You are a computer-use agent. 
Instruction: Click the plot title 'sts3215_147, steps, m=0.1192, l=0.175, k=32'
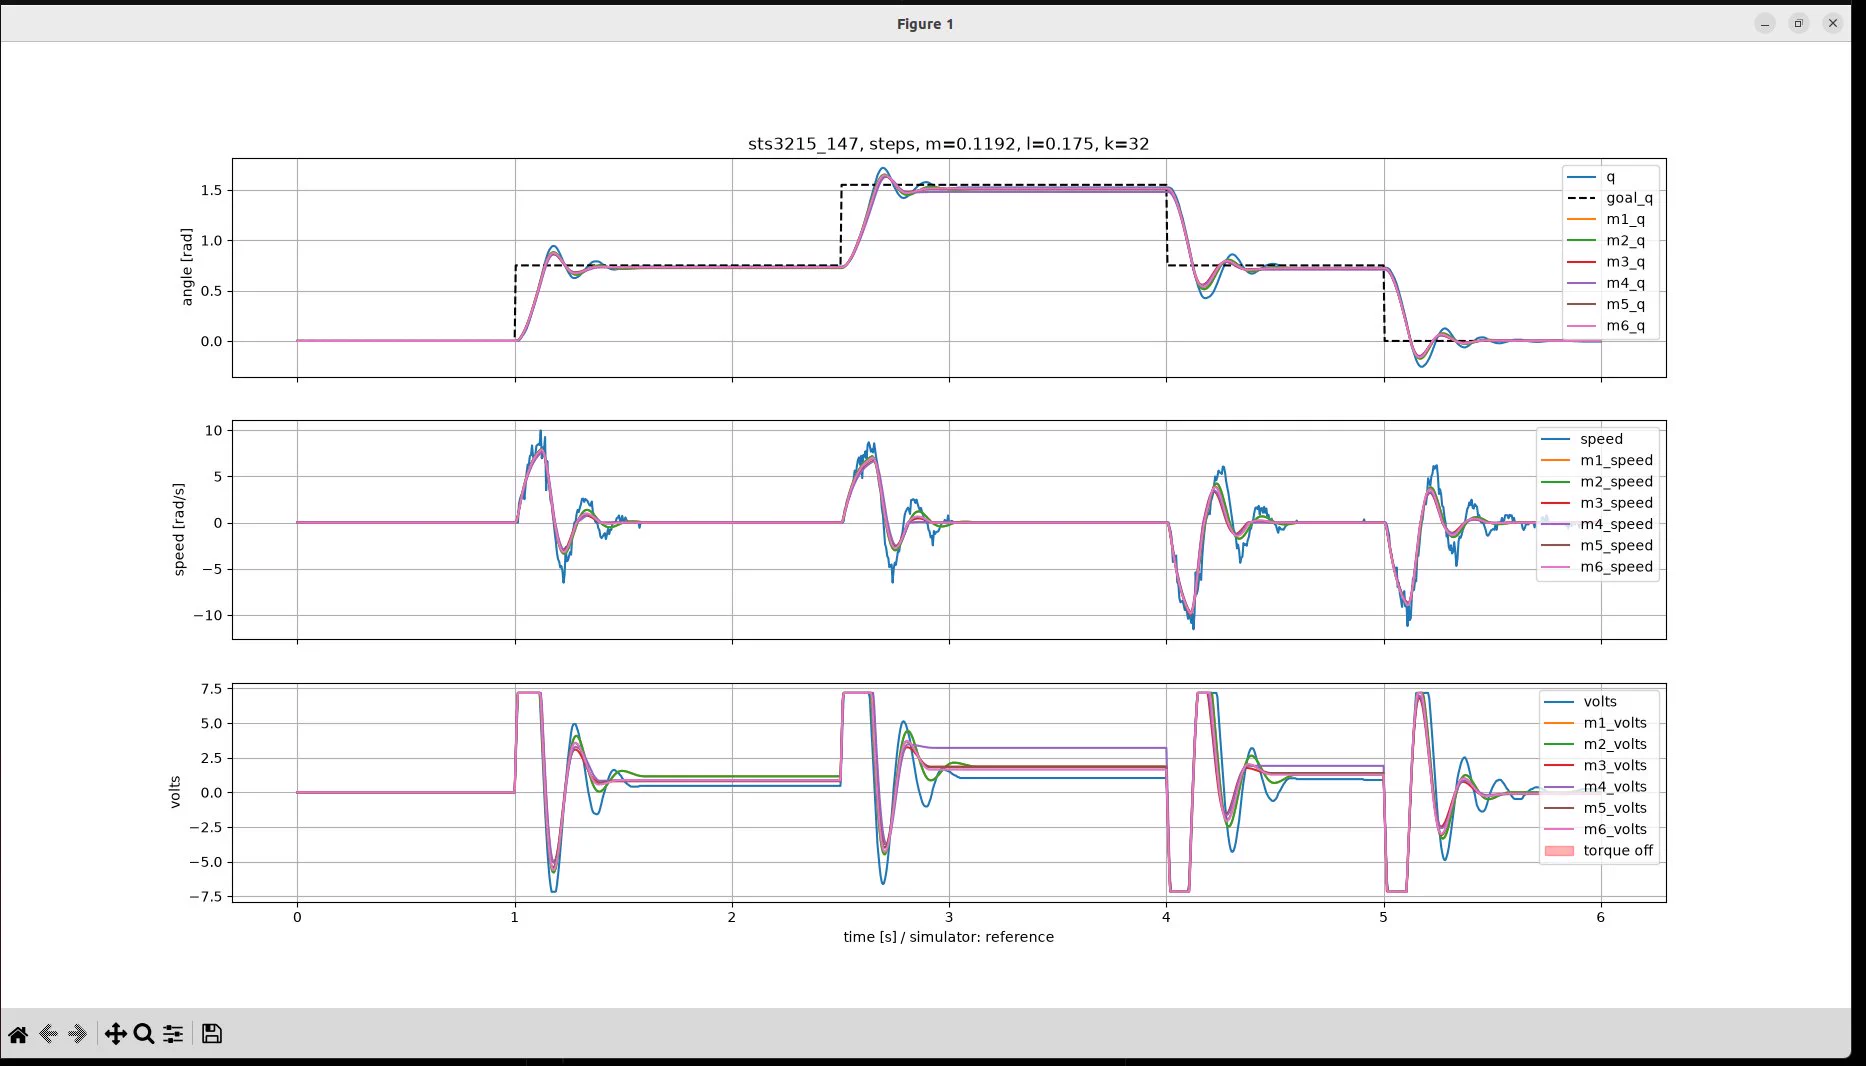point(948,144)
